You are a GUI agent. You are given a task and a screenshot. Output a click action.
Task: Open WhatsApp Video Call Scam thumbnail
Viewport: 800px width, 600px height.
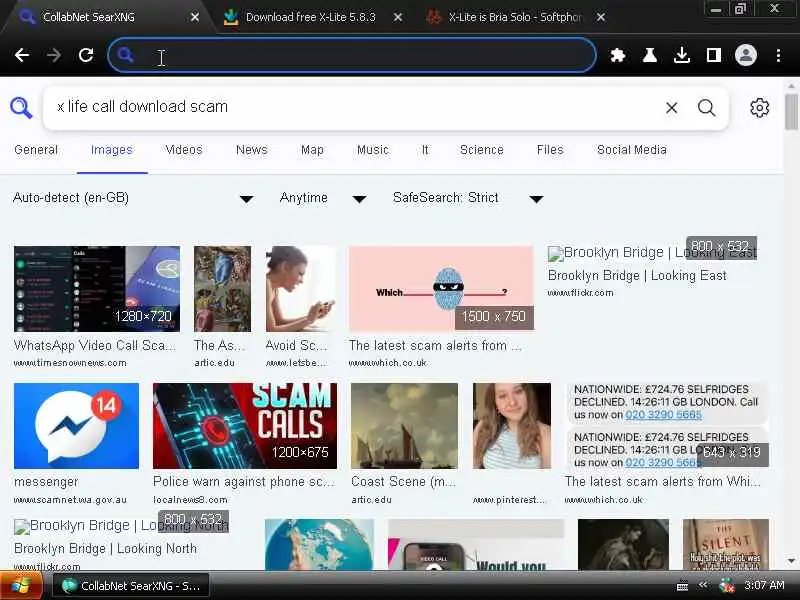tap(97, 289)
